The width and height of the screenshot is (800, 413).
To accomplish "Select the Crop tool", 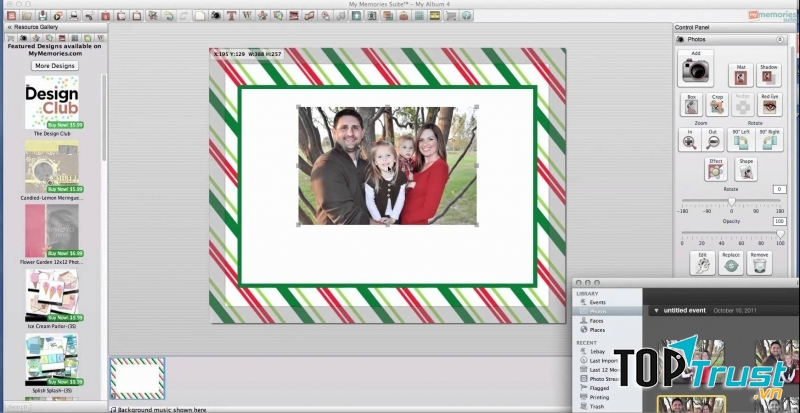I will coord(717,105).
